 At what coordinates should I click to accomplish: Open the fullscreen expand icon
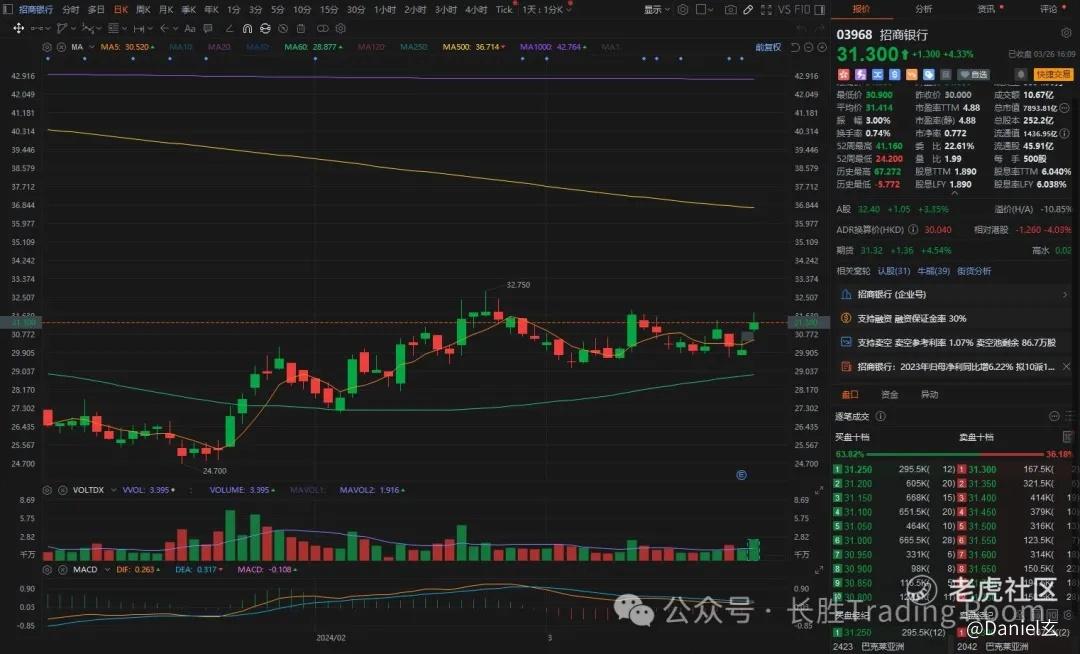pos(766,10)
